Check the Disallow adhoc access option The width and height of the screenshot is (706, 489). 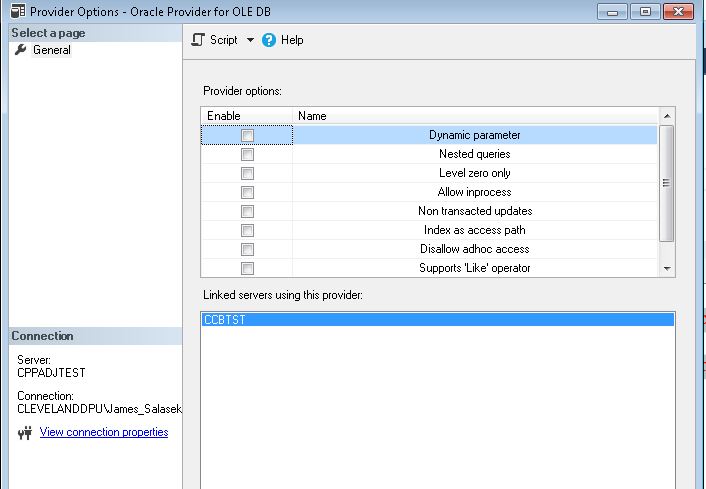tap(247, 249)
